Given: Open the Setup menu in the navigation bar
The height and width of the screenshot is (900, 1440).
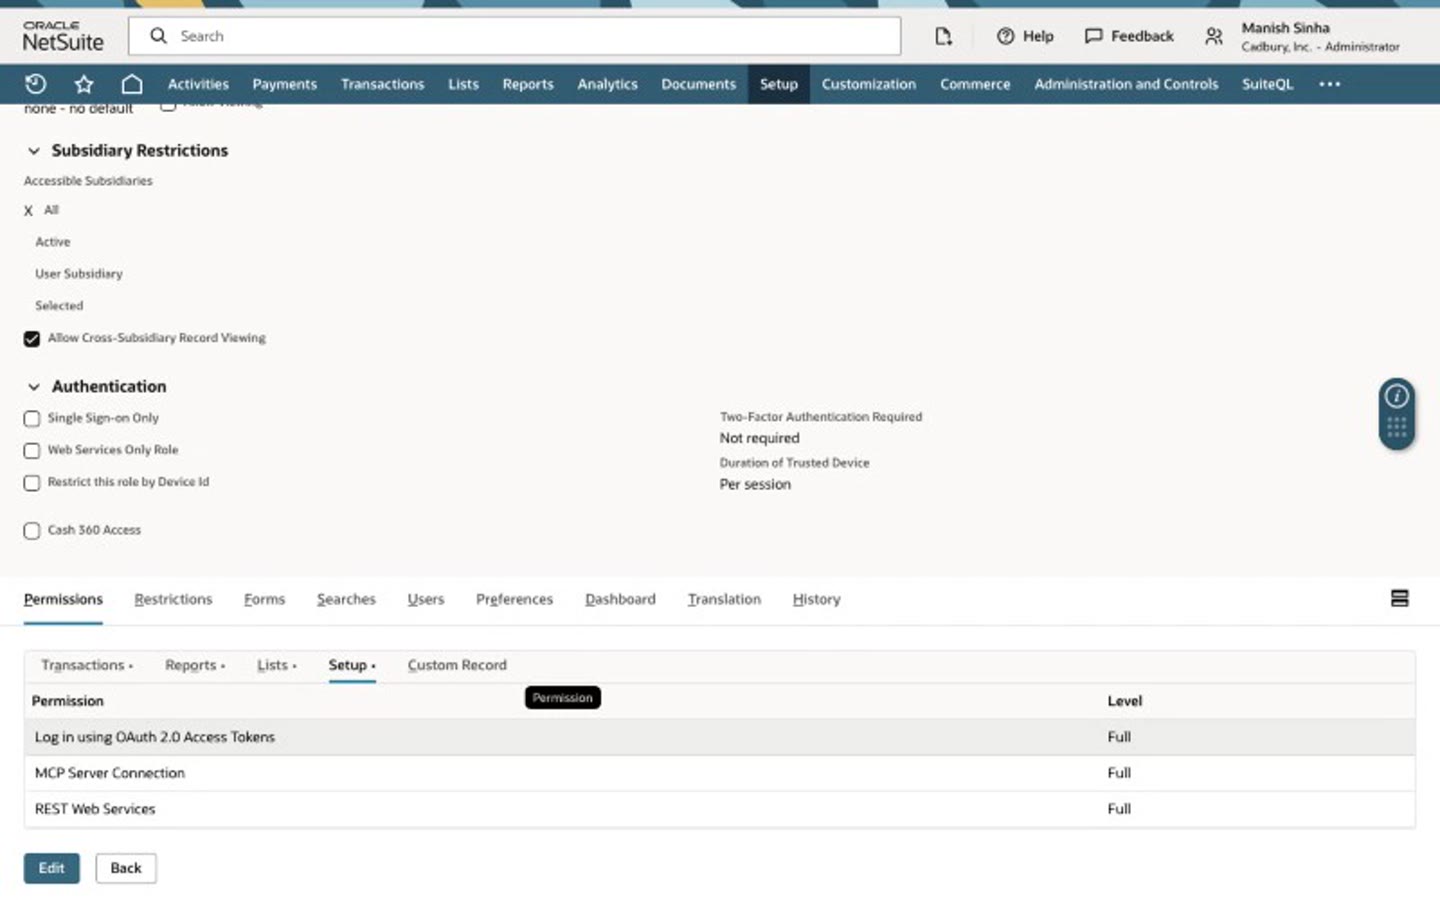Looking at the screenshot, I should pos(778,84).
